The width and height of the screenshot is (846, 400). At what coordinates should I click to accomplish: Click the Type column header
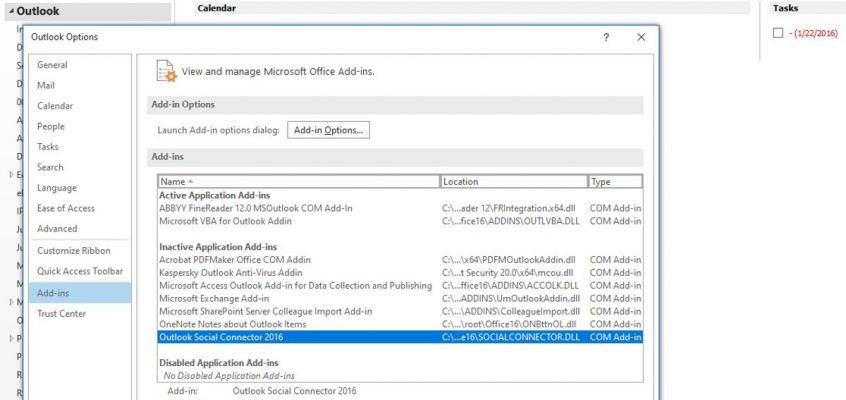[615, 181]
